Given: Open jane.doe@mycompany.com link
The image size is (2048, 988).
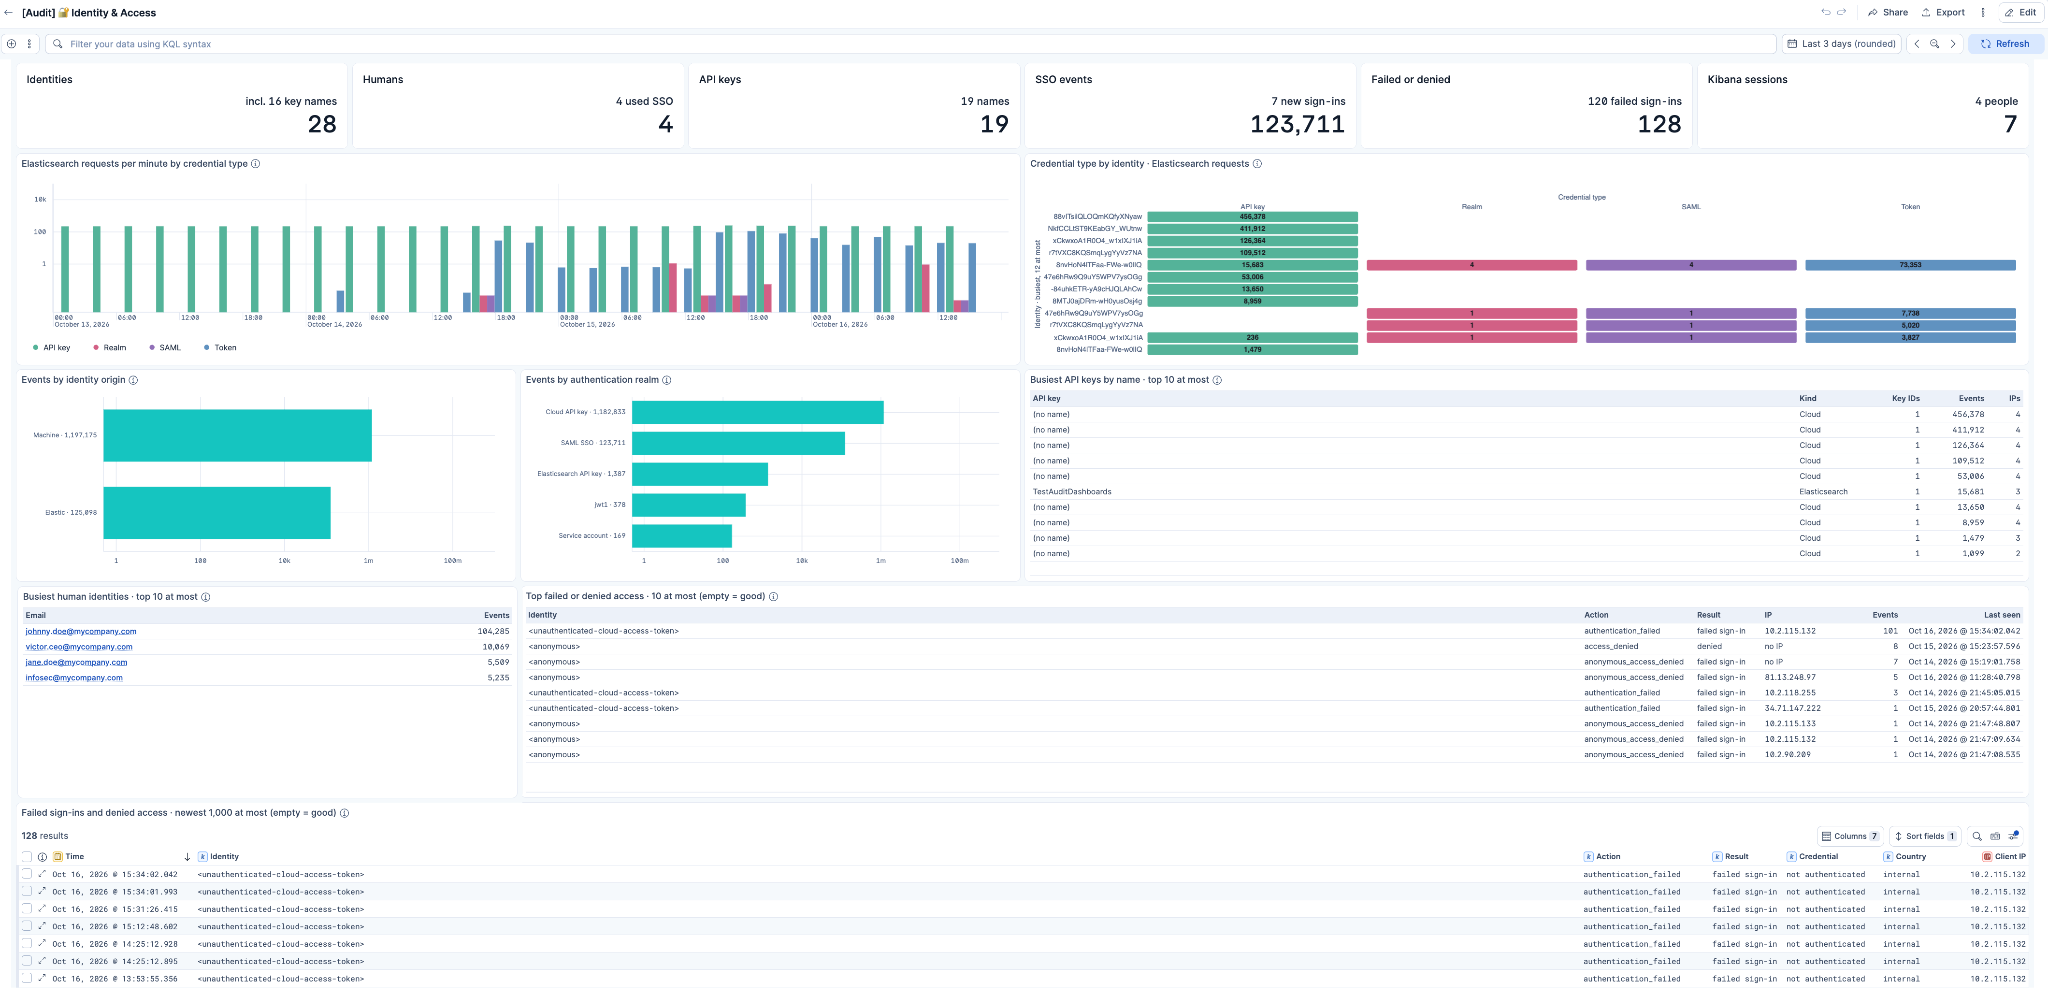Looking at the screenshot, I should click(x=77, y=663).
